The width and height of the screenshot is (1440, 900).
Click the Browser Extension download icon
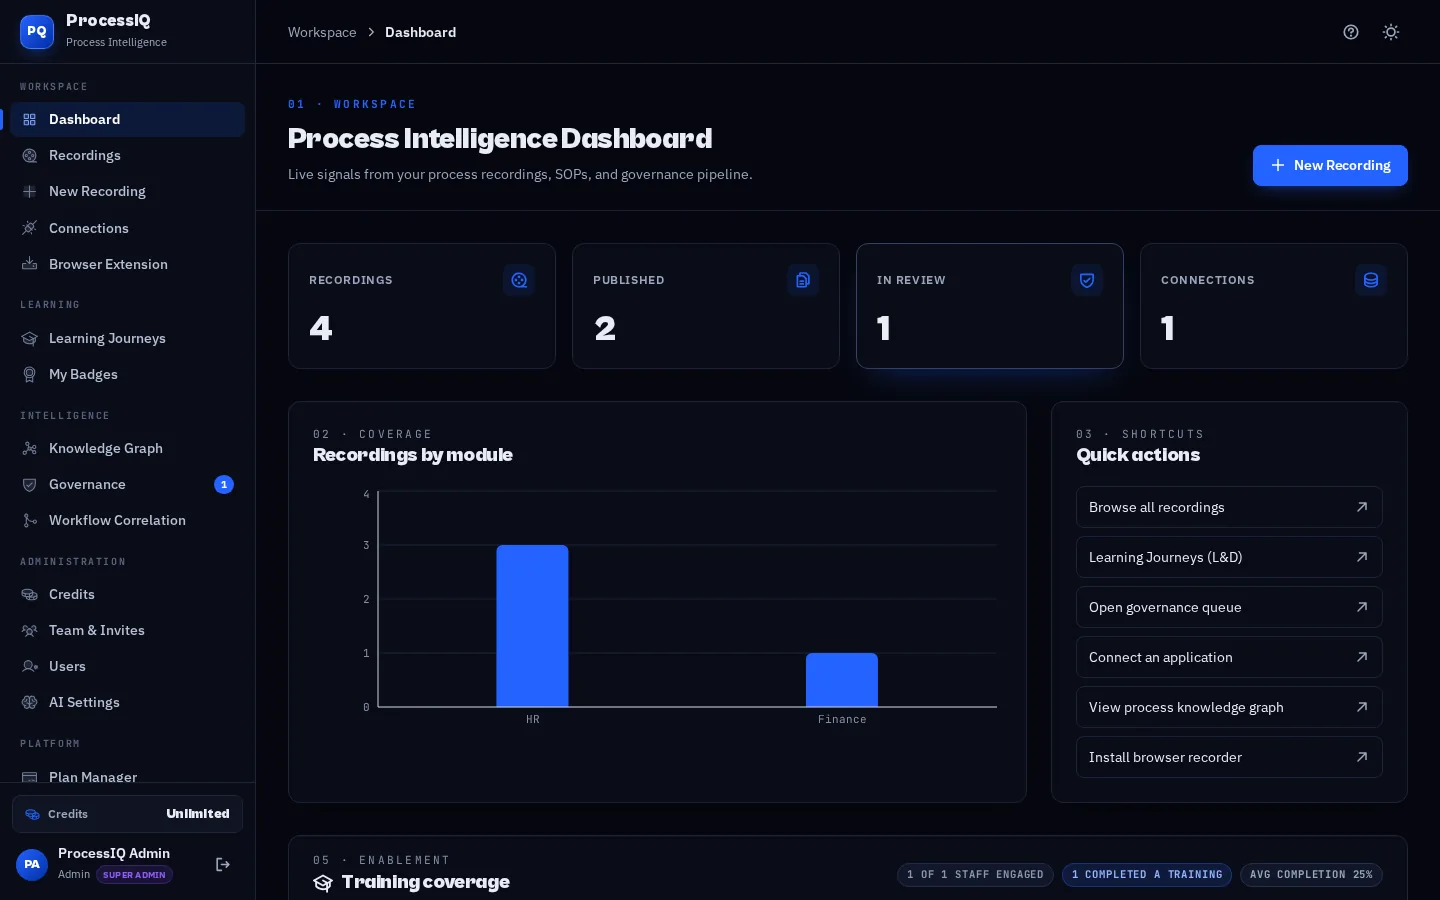[x=30, y=264]
